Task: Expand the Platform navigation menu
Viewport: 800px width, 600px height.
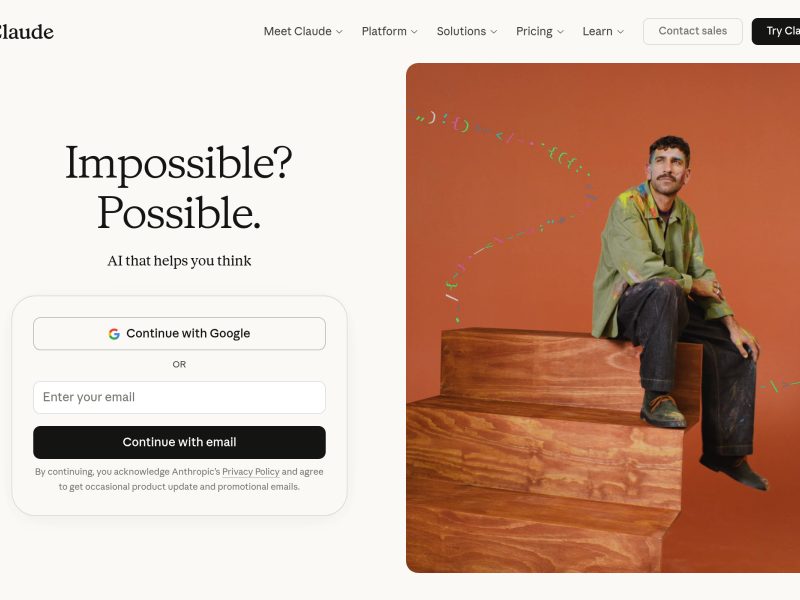Action: tap(390, 31)
